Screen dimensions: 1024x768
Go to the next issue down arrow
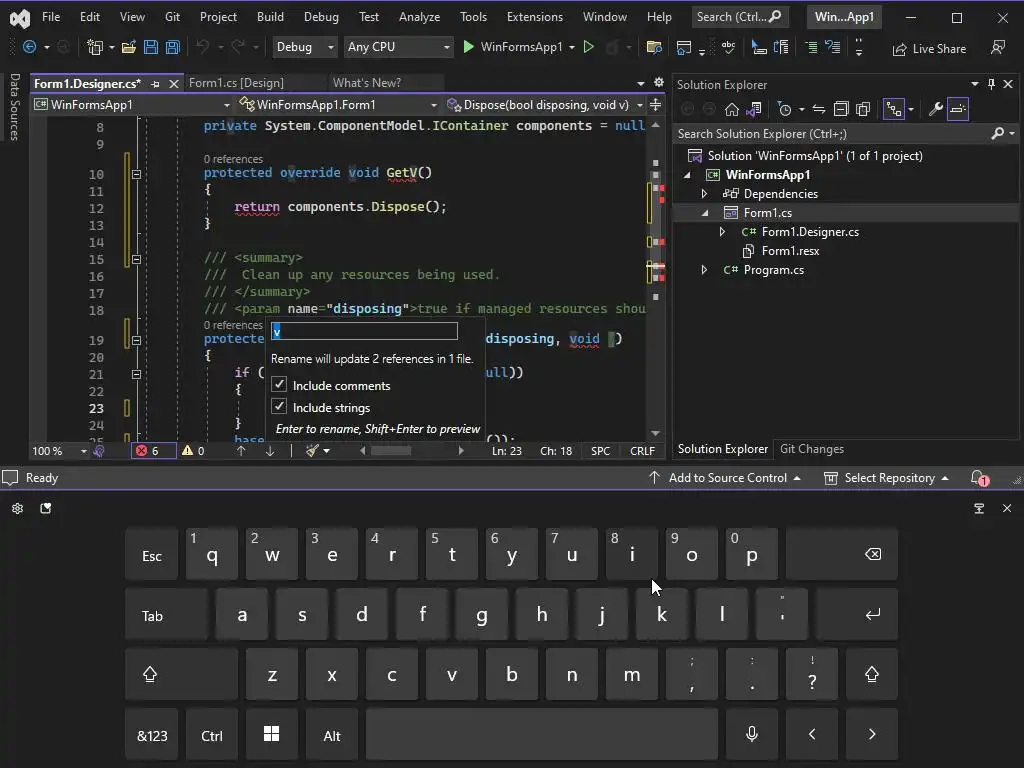tap(270, 451)
